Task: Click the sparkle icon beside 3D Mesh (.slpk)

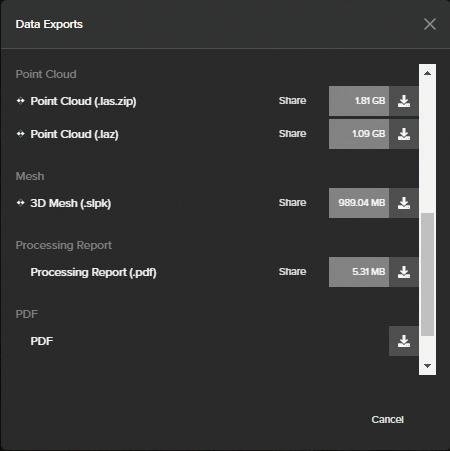Action: pyautogui.click(x=21, y=203)
